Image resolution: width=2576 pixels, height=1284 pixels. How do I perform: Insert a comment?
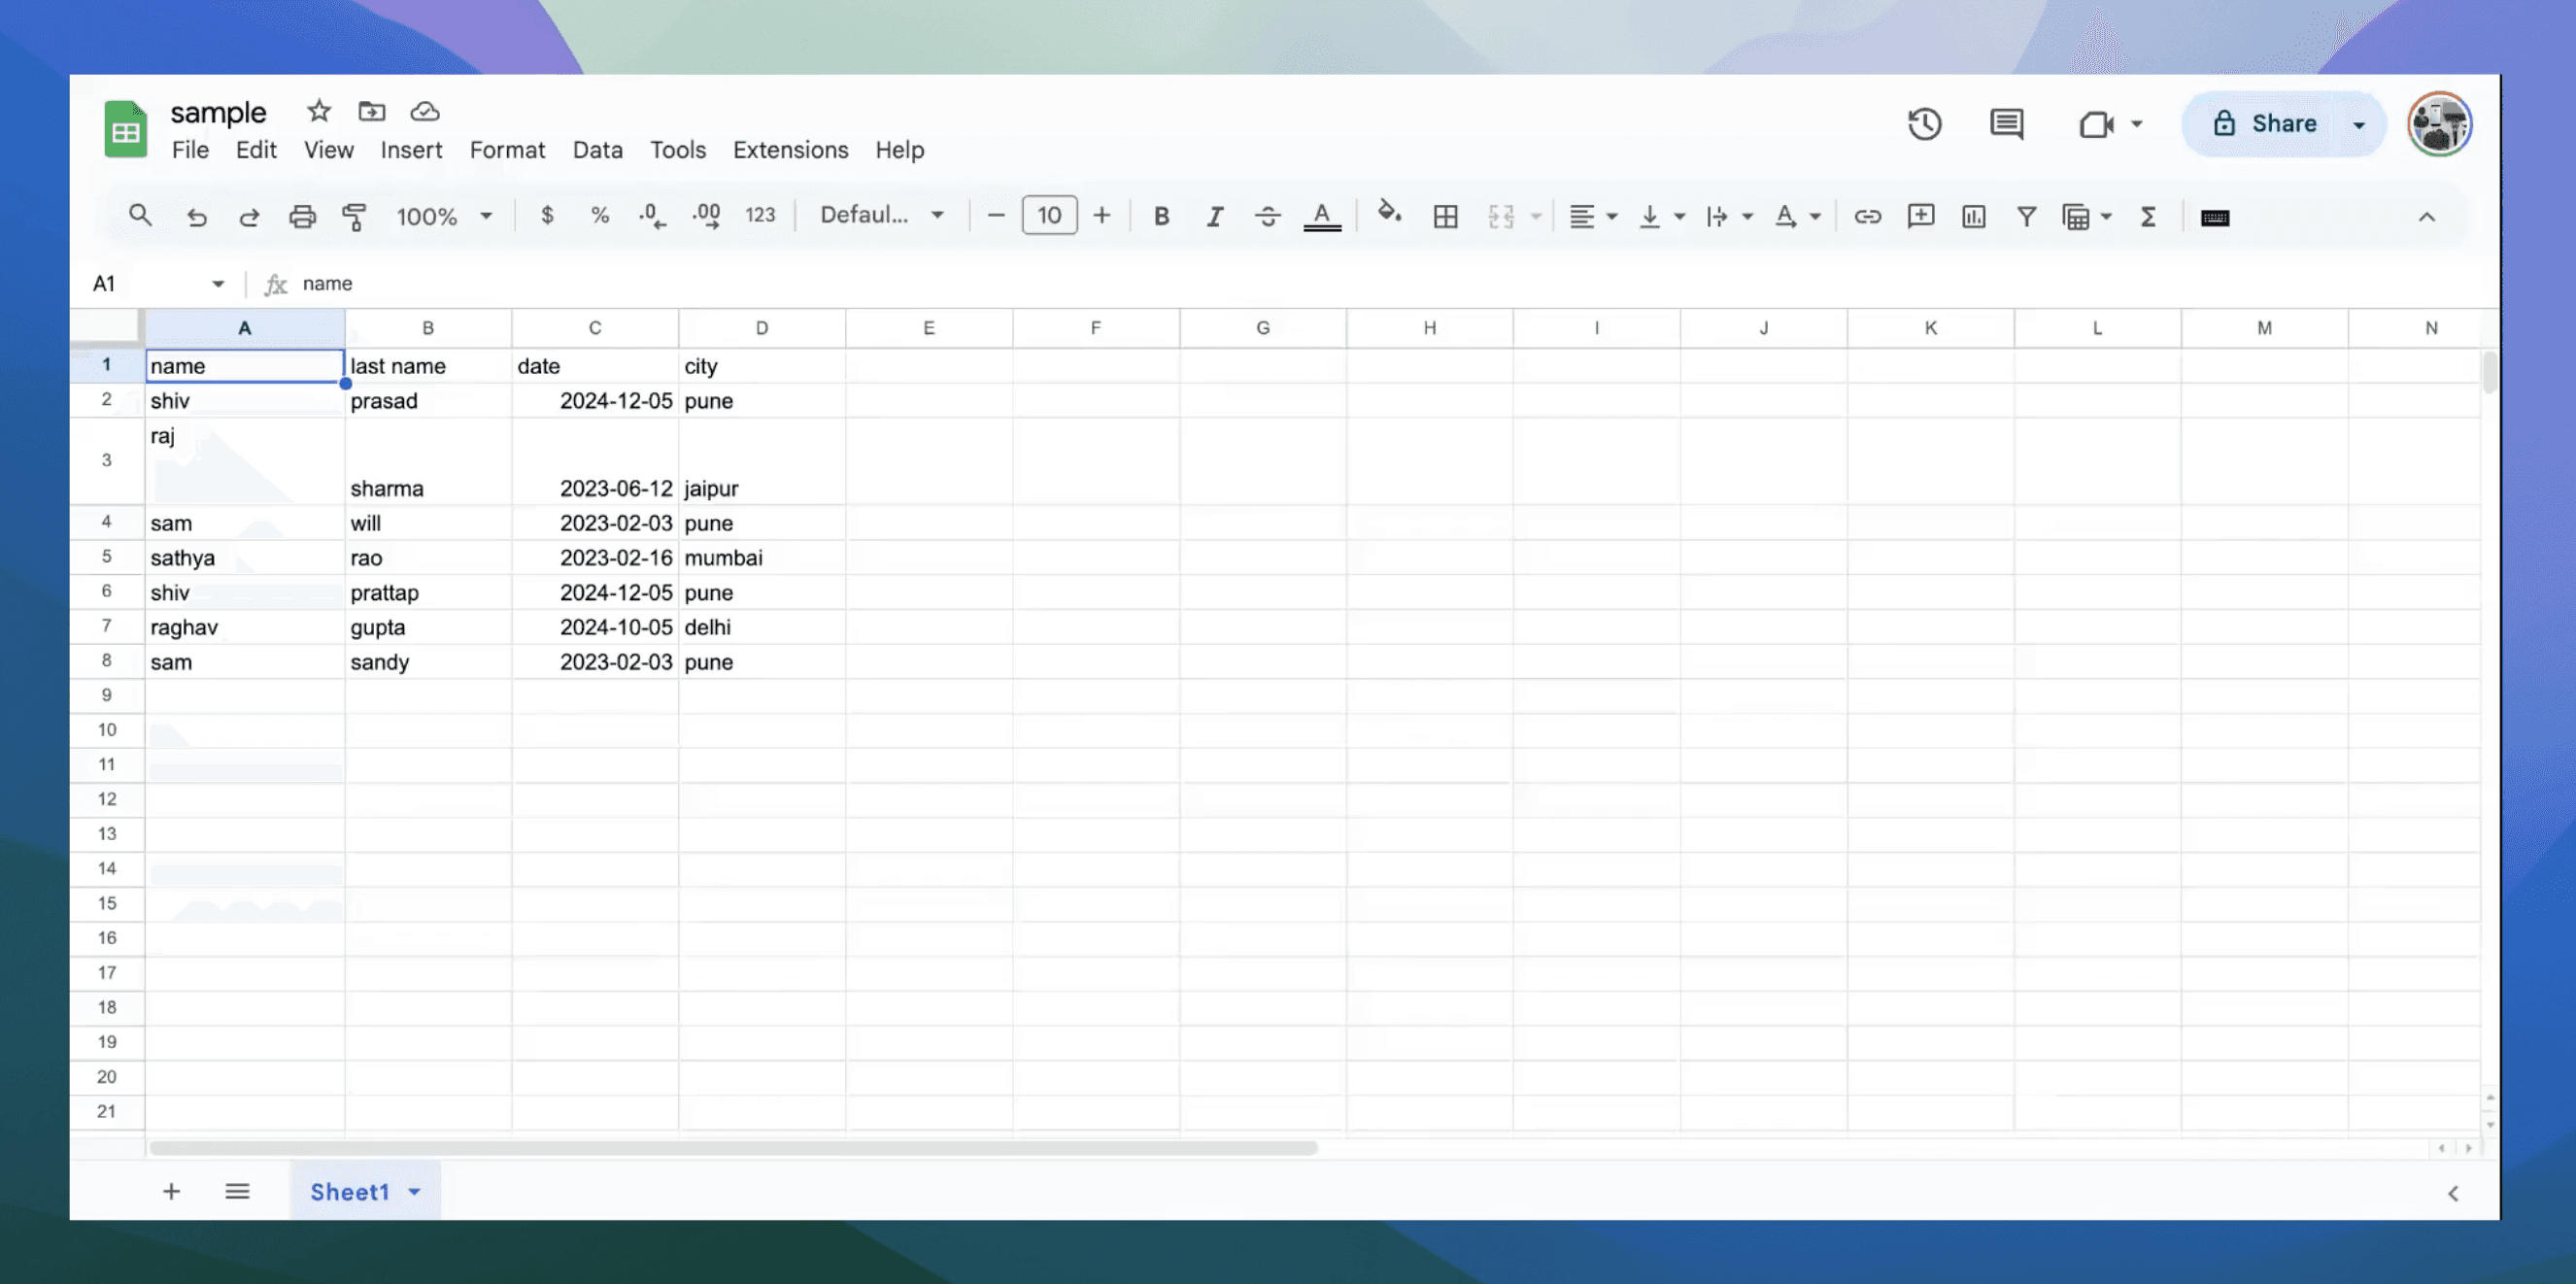(1920, 216)
